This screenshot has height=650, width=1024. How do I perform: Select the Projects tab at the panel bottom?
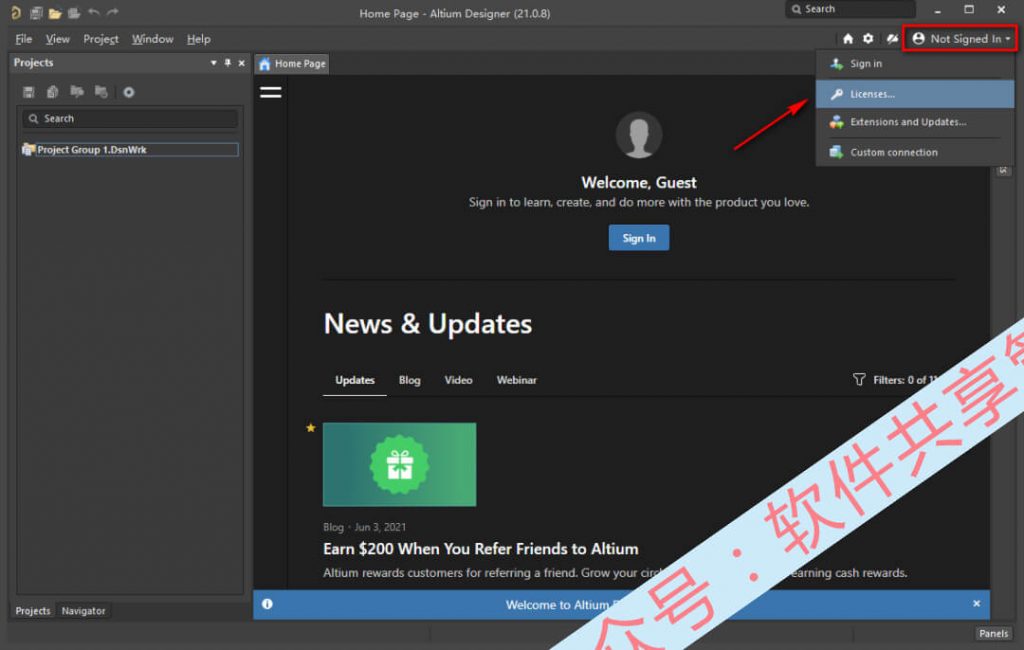click(33, 611)
